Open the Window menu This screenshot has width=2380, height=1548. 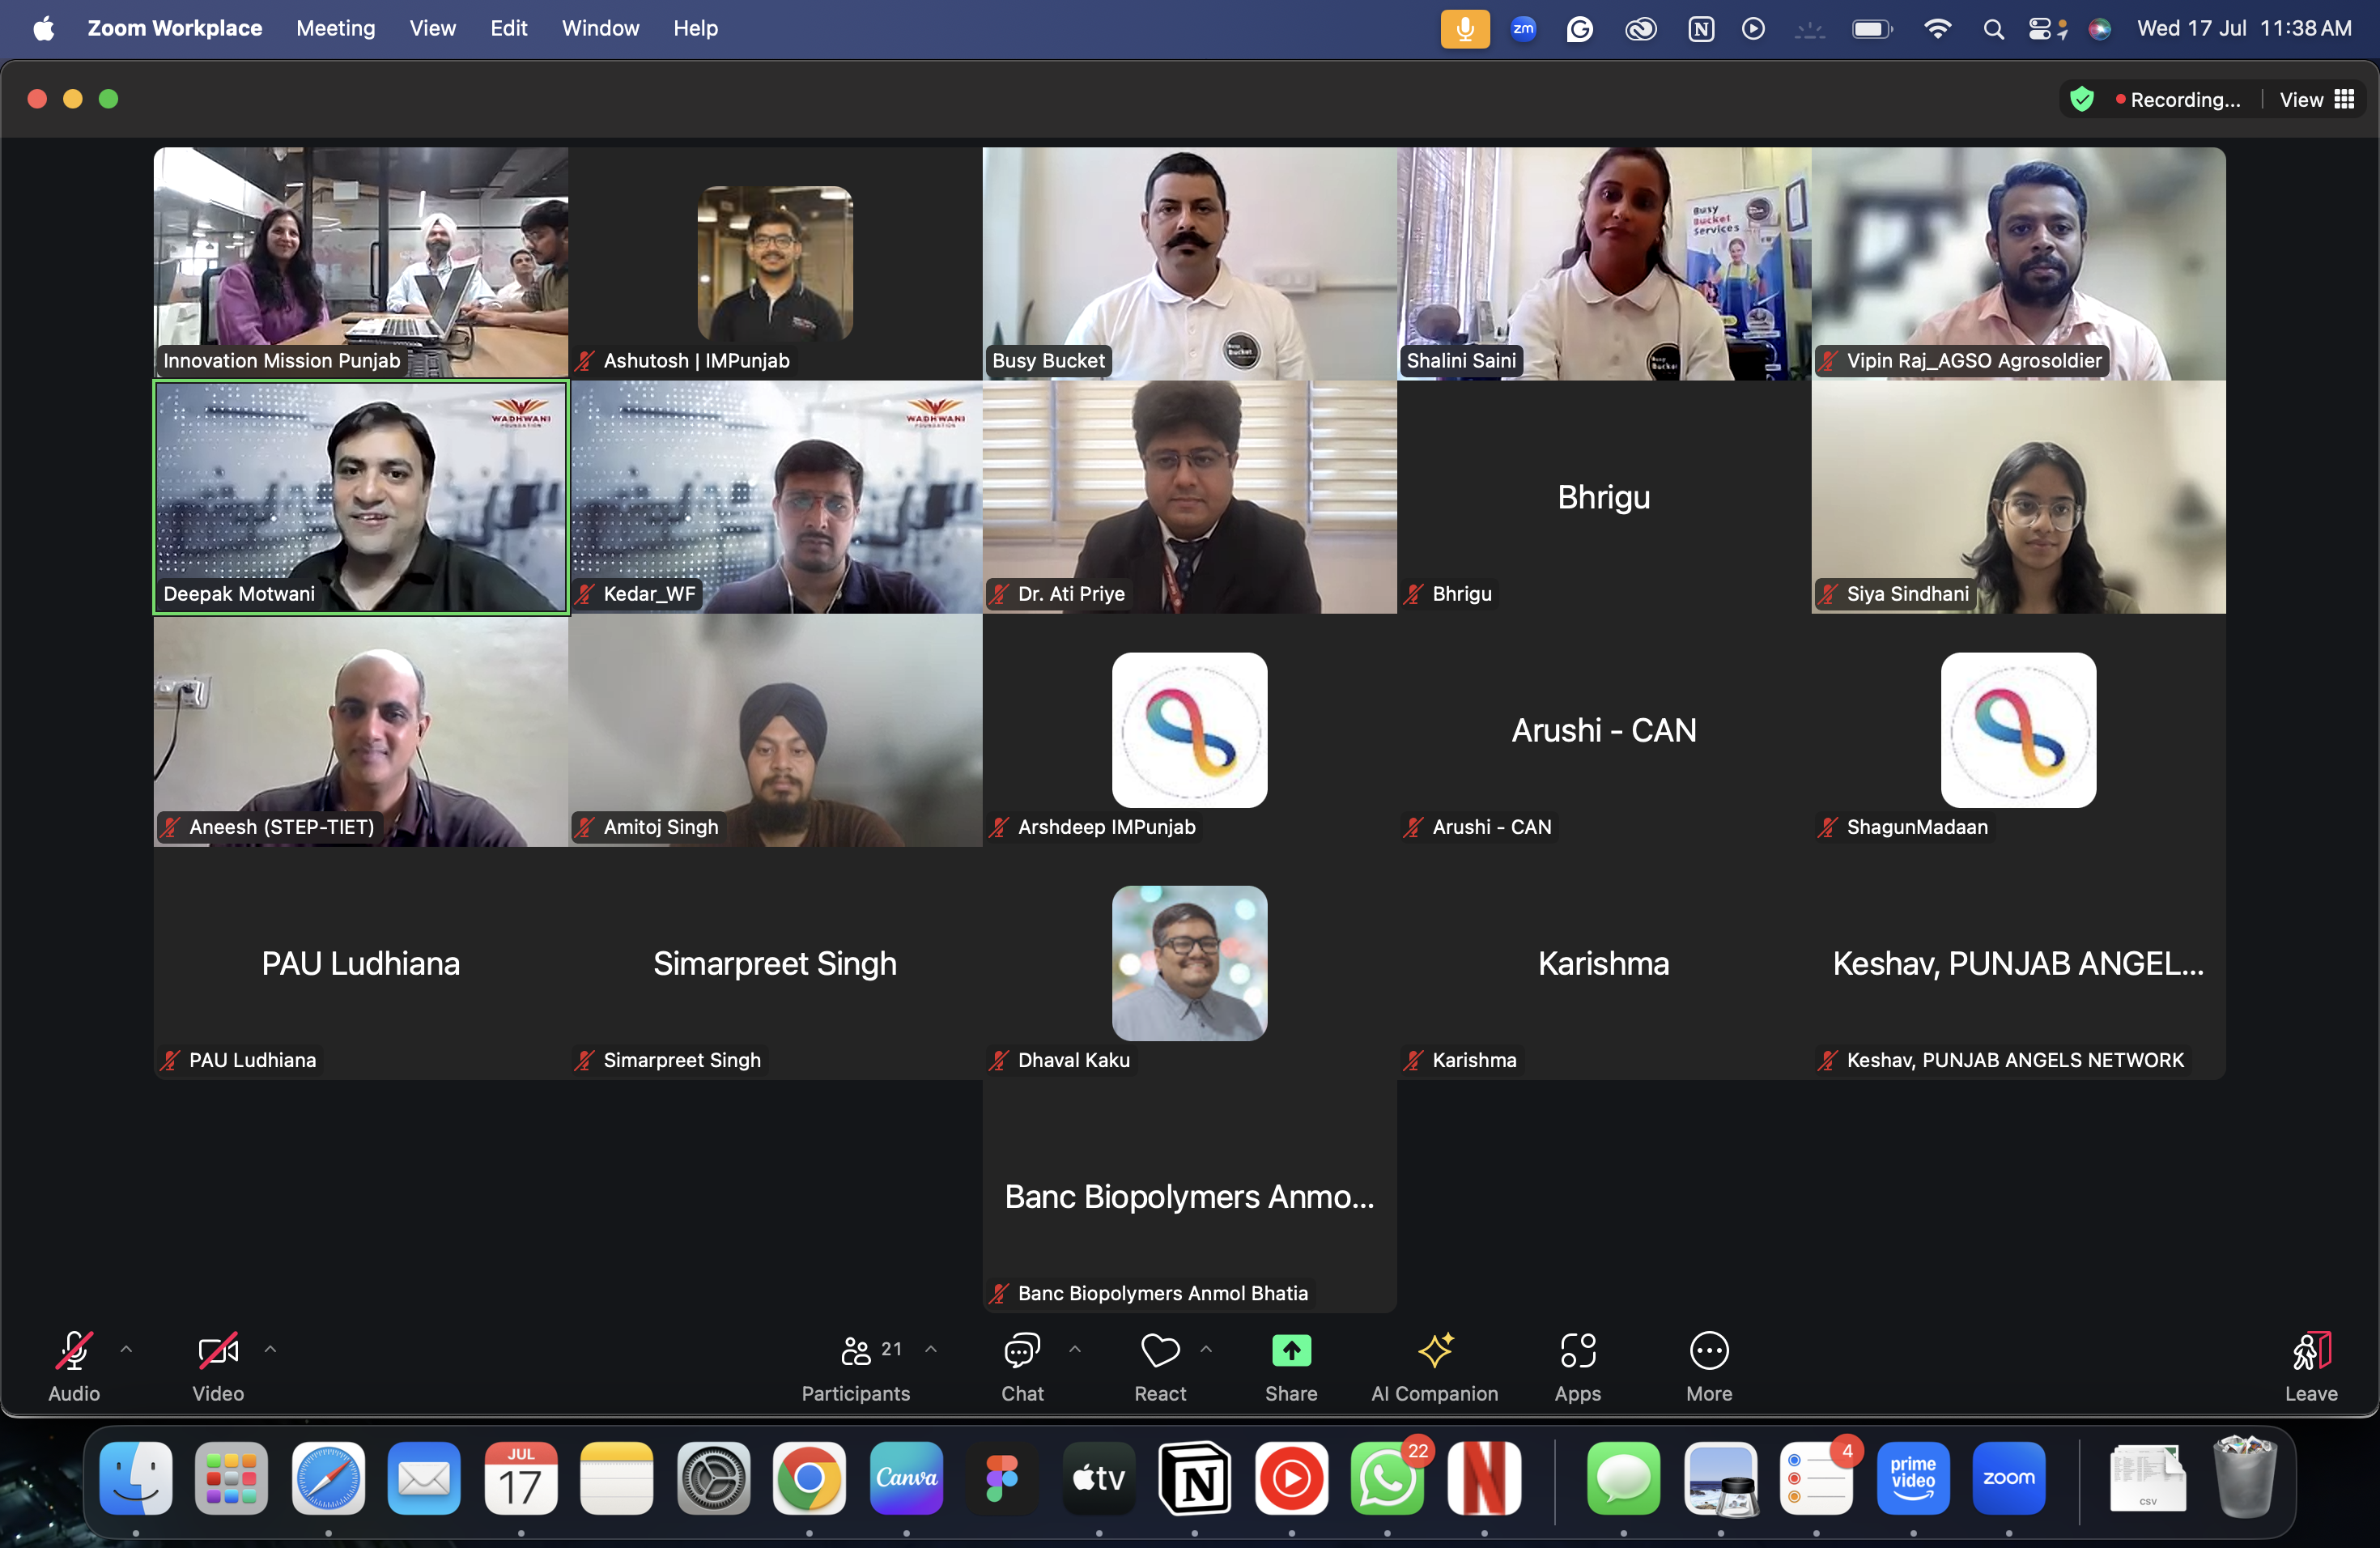coord(600,28)
